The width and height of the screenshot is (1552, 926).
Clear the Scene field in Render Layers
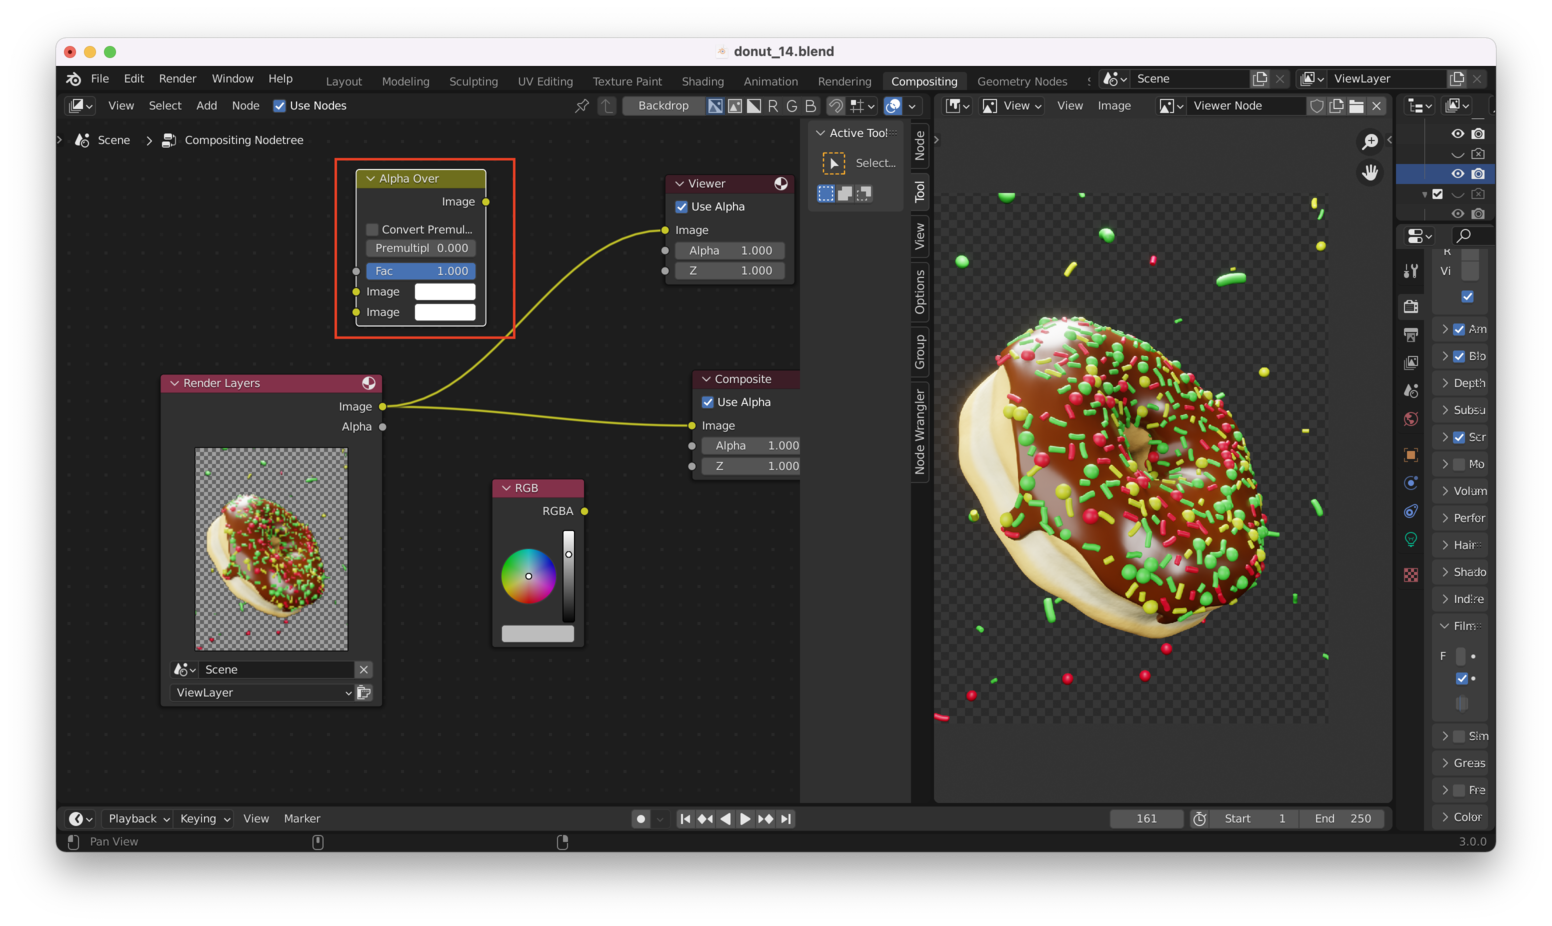tap(364, 670)
